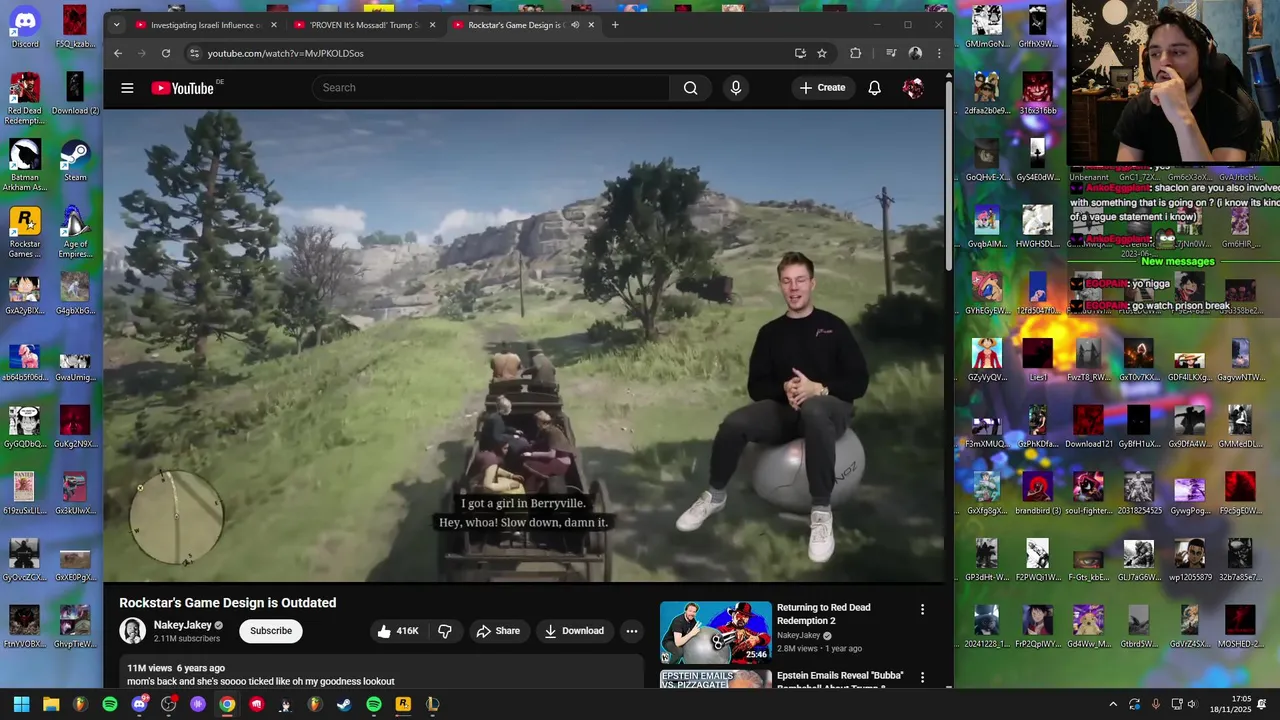Open more actions ellipsis under video
The width and height of the screenshot is (1280, 720).
[x=631, y=631]
